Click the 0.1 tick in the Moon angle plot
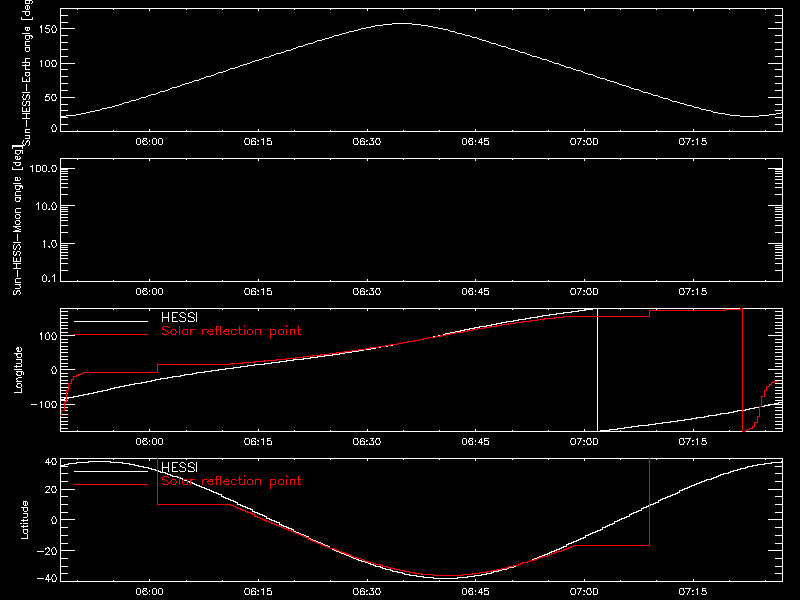 [49, 279]
